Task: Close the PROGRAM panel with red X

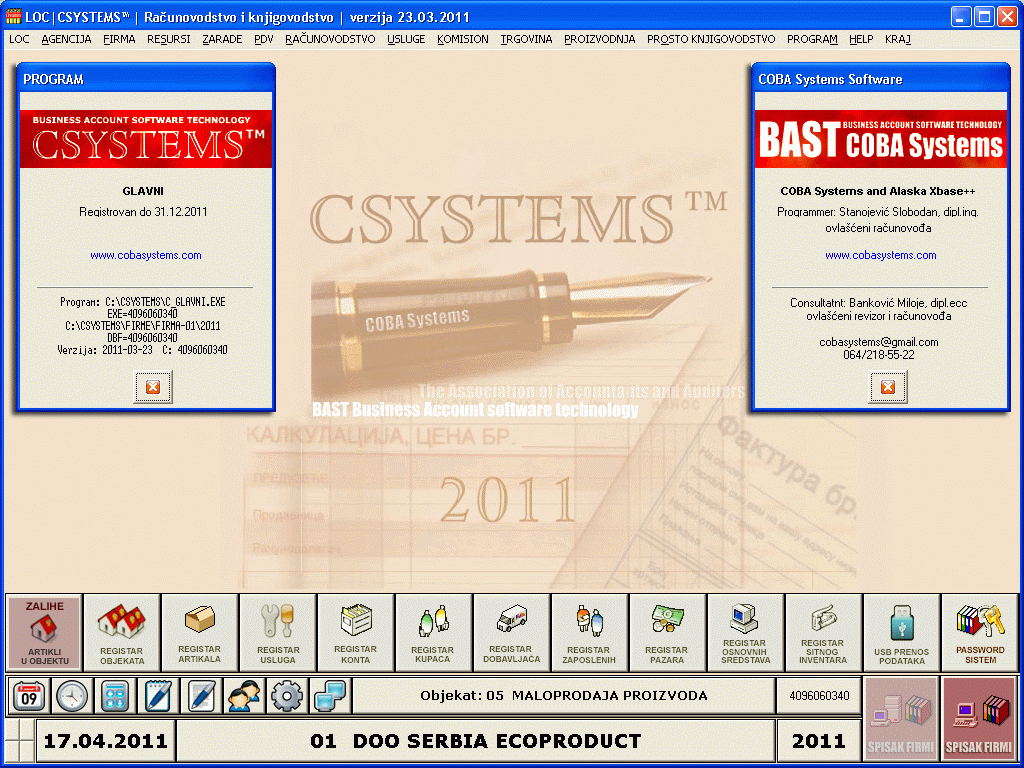Action: (153, 387)
